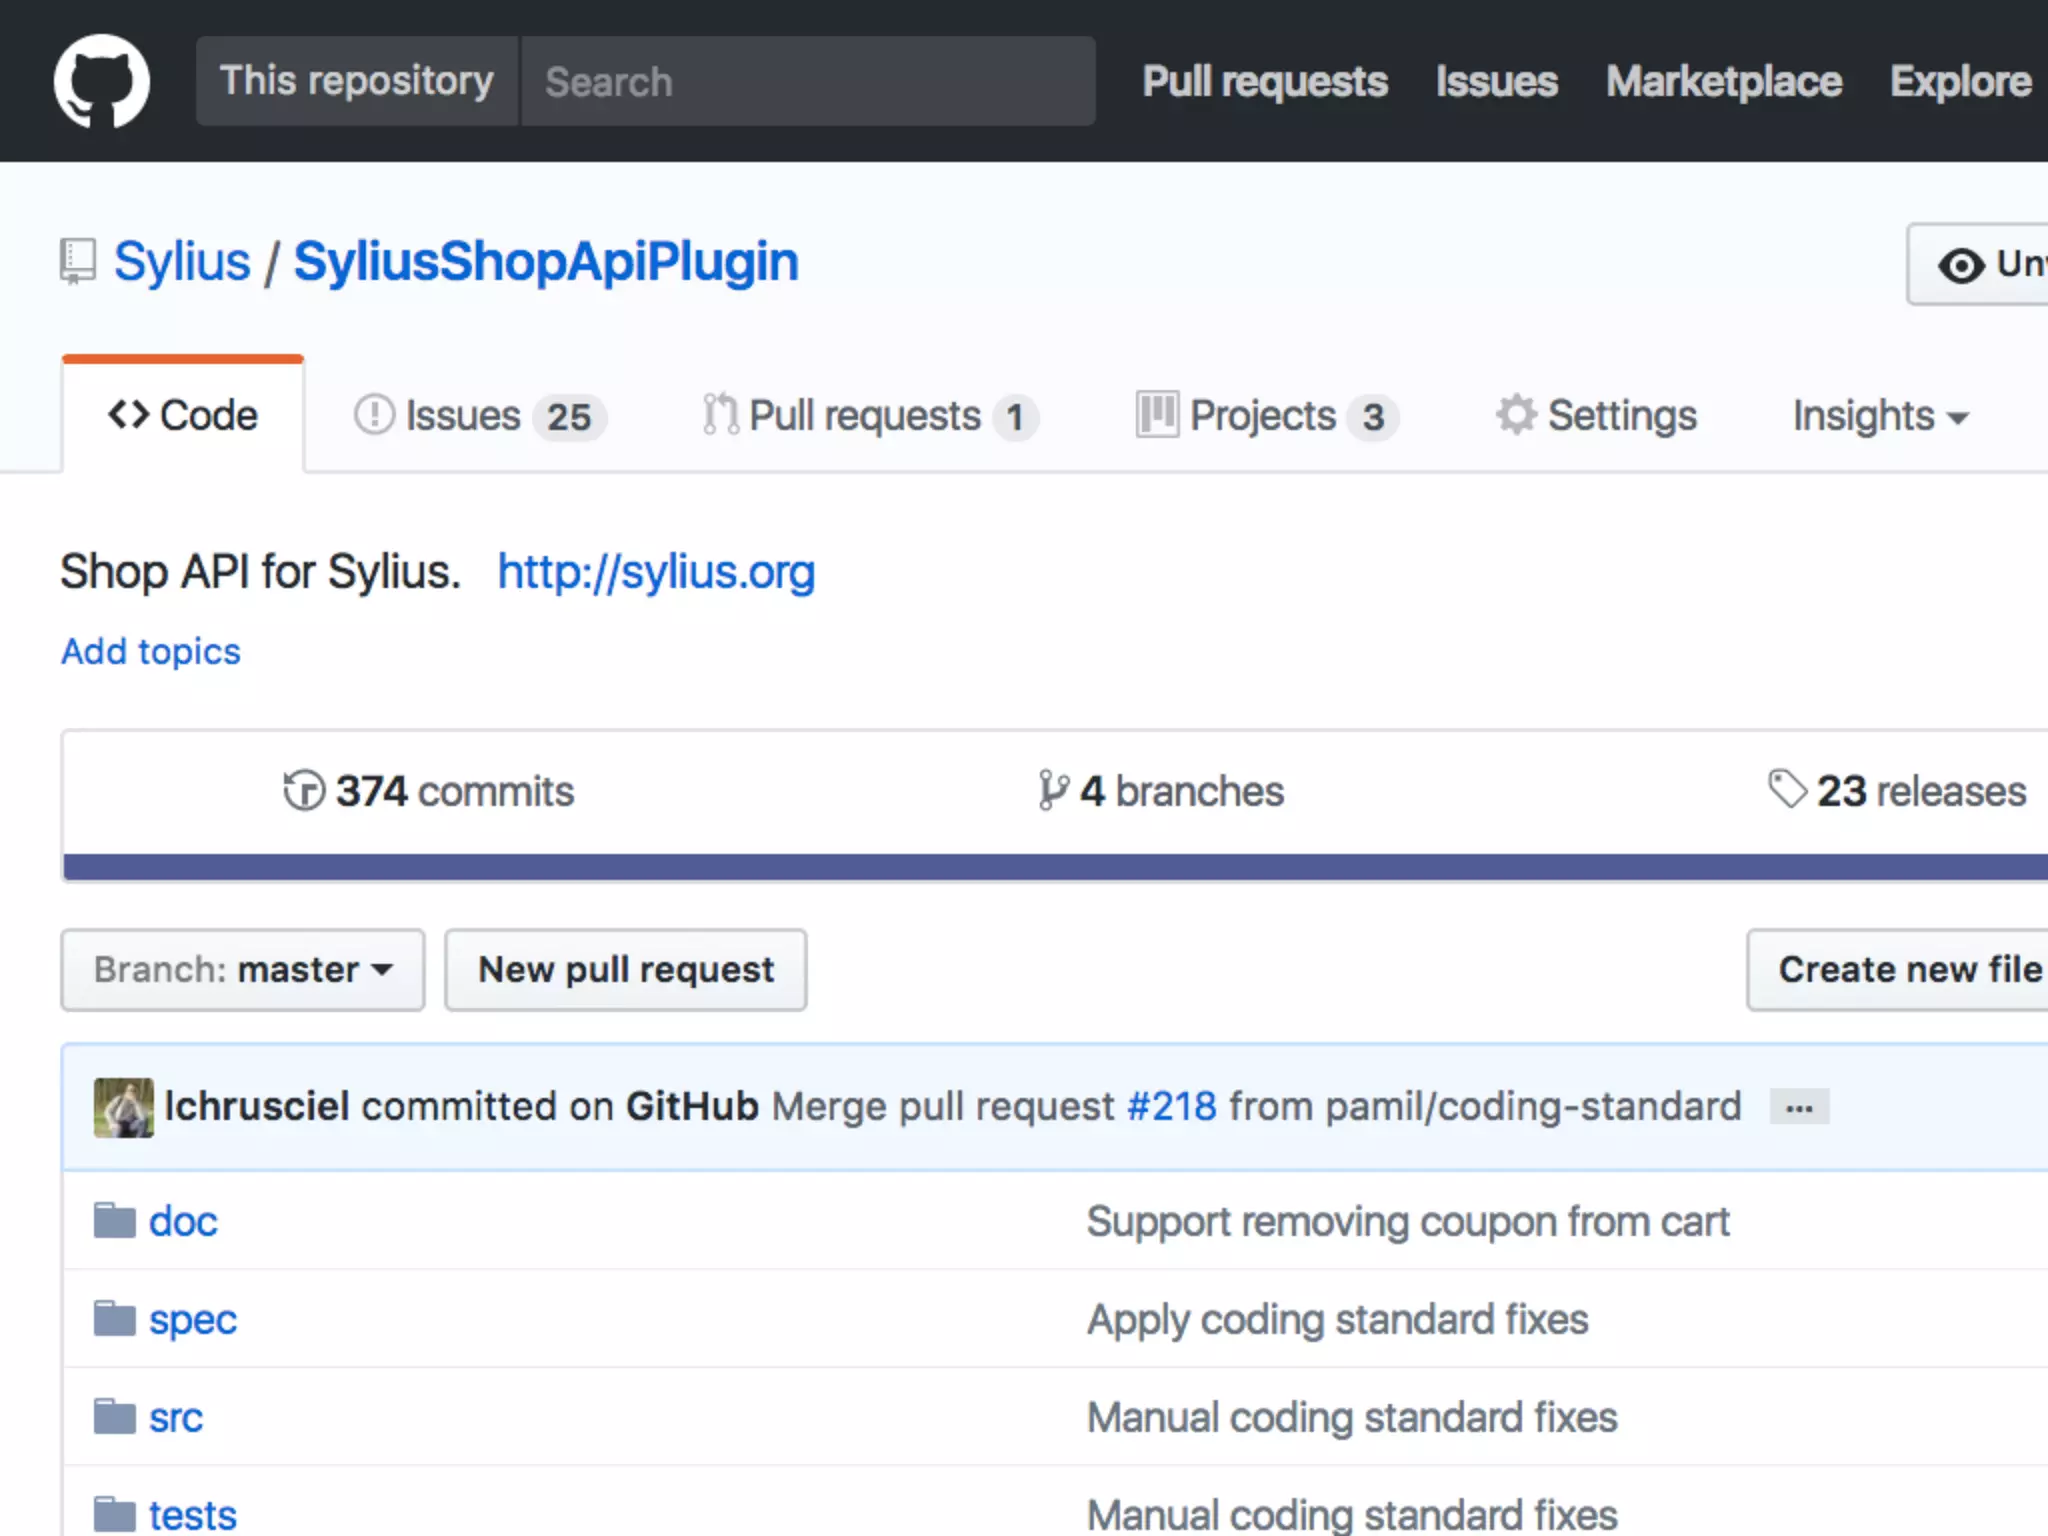Click into the Search input field
The width and height of the screenshot is (2048, 1536).
pyautogui.click(x=808, y=82)
